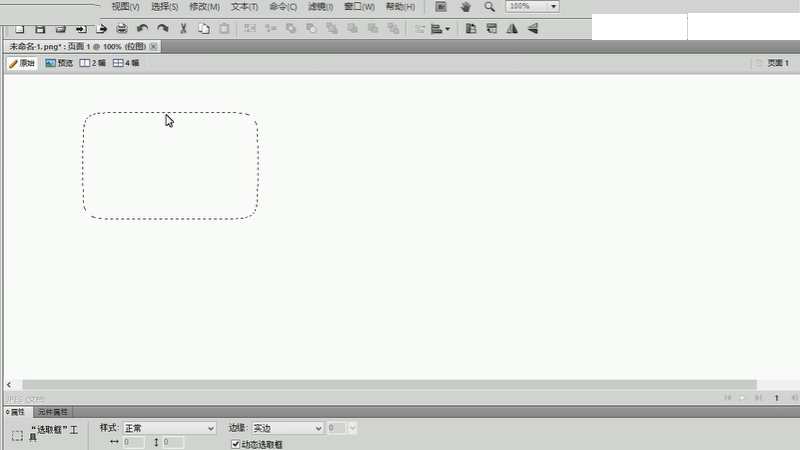Open the 边缘 edge dropdown

288,428
